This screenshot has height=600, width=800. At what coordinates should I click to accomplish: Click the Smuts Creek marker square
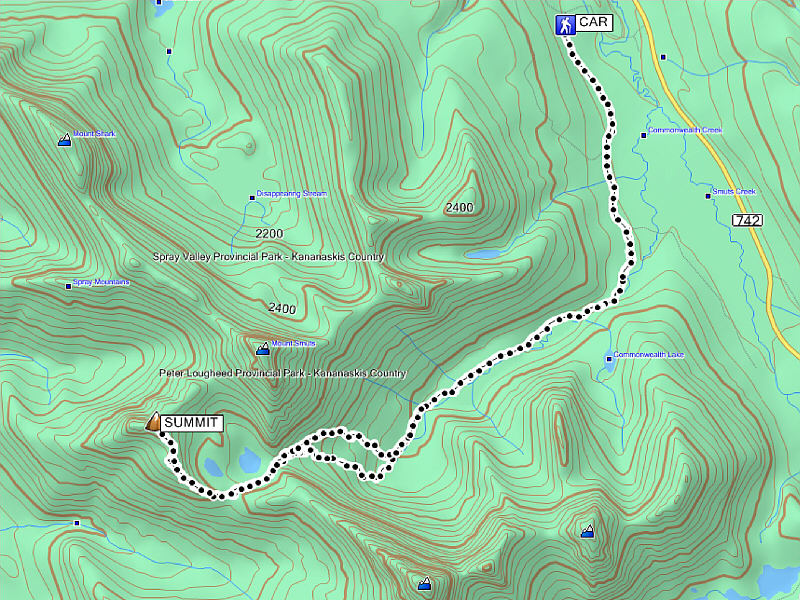tap(708, 196)
